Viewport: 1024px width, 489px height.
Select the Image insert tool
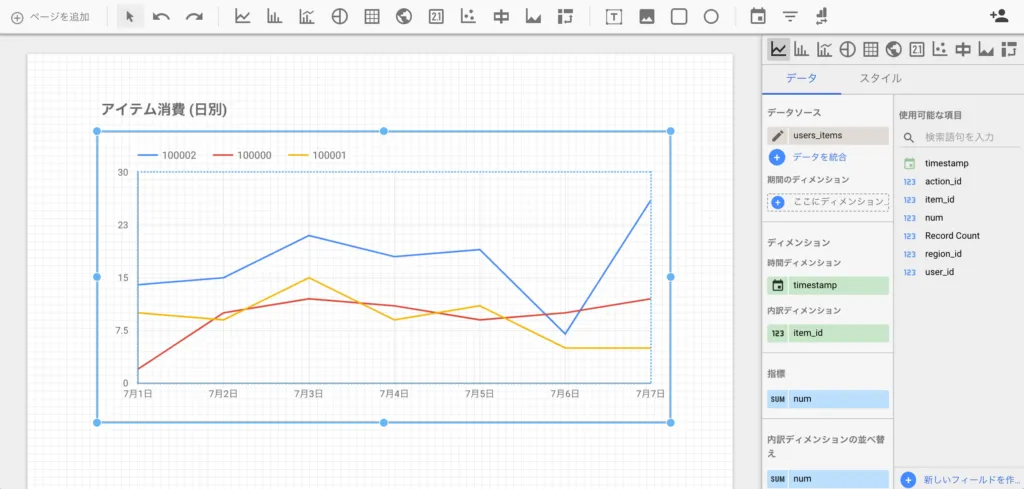click(647, 17)
